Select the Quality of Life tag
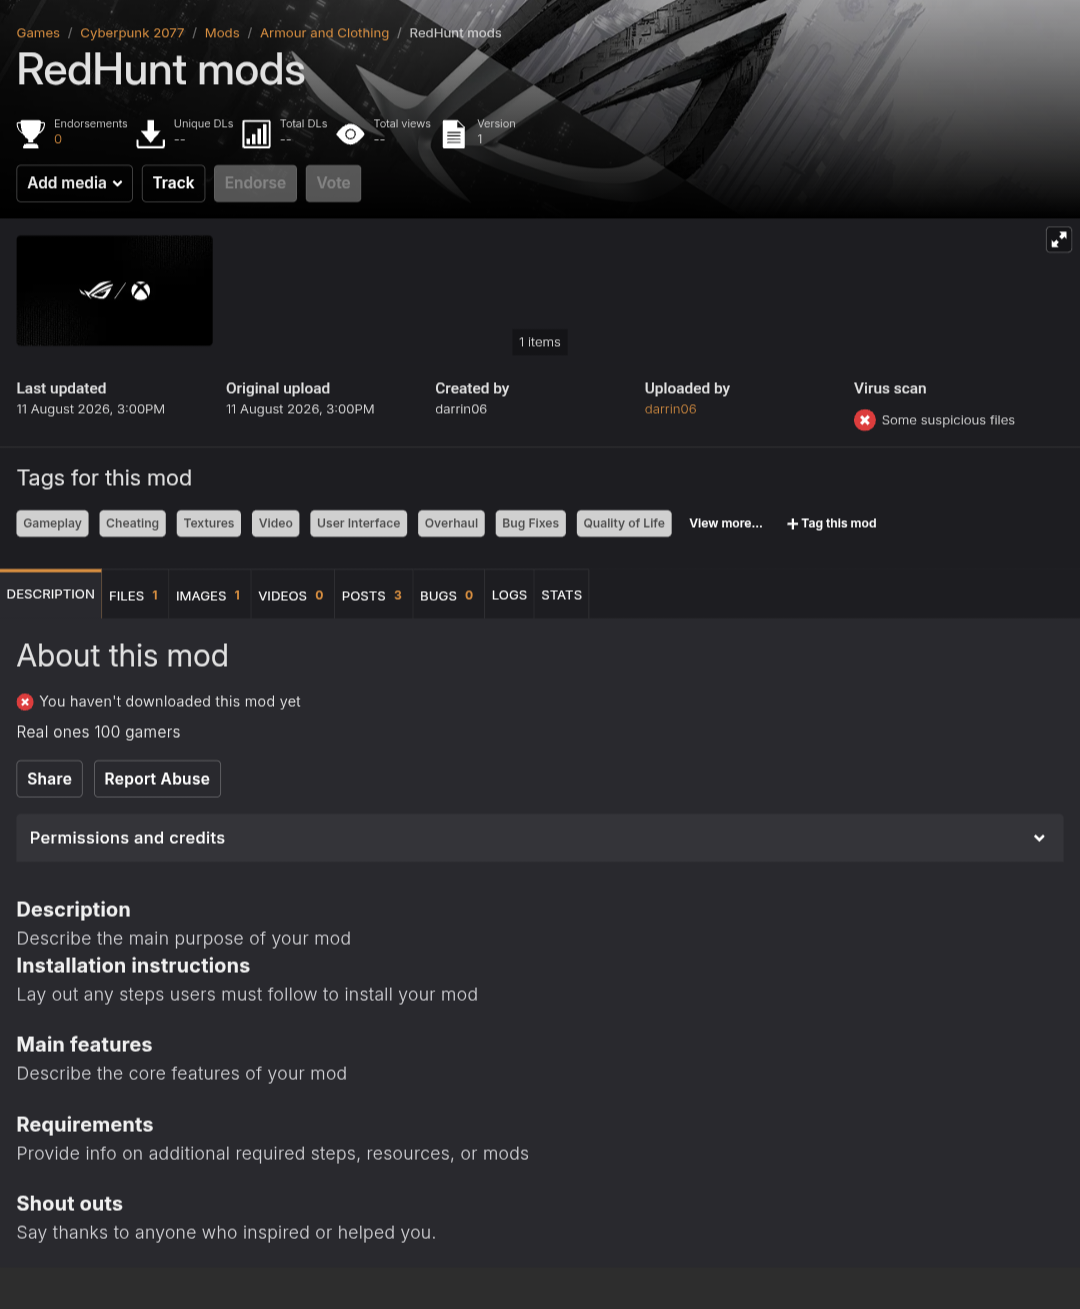 coord(624,523)
